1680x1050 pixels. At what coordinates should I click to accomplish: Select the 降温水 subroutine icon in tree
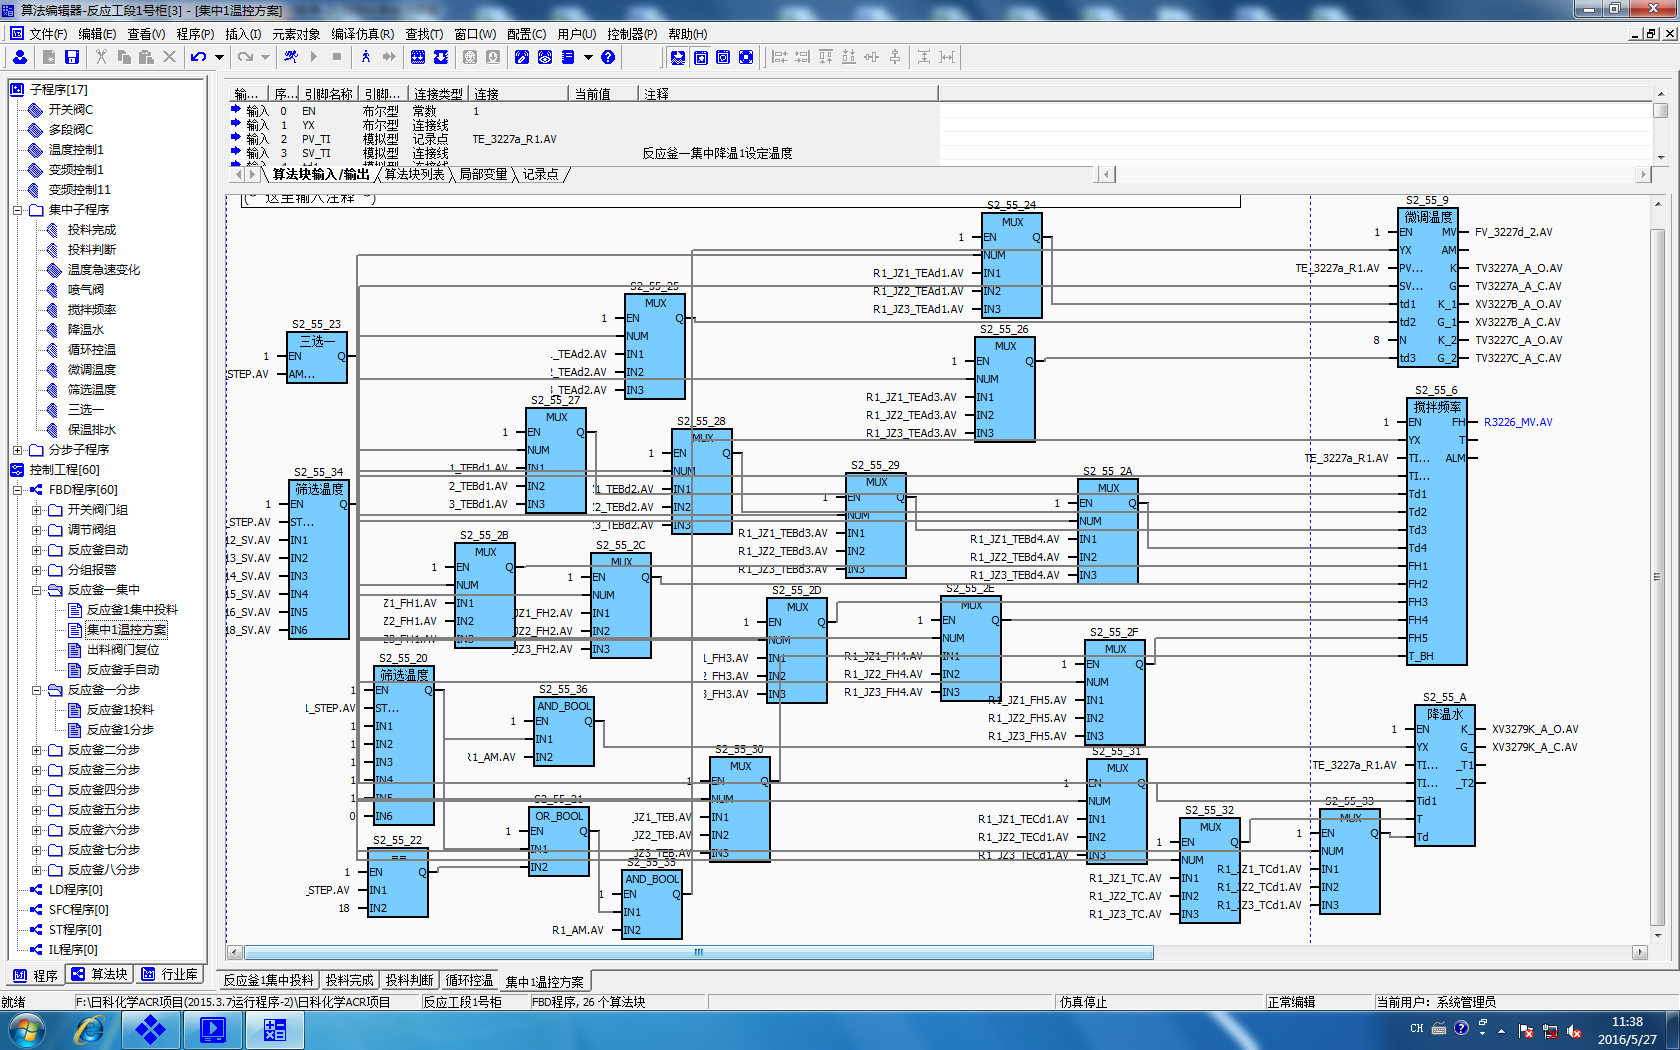coord(53,330)
